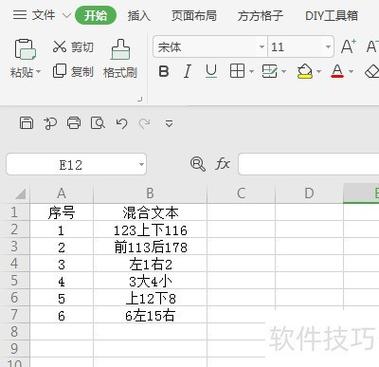Select cell containing 混合文本
This screenshot has height=367, width=379.
(x=150, y=212)
